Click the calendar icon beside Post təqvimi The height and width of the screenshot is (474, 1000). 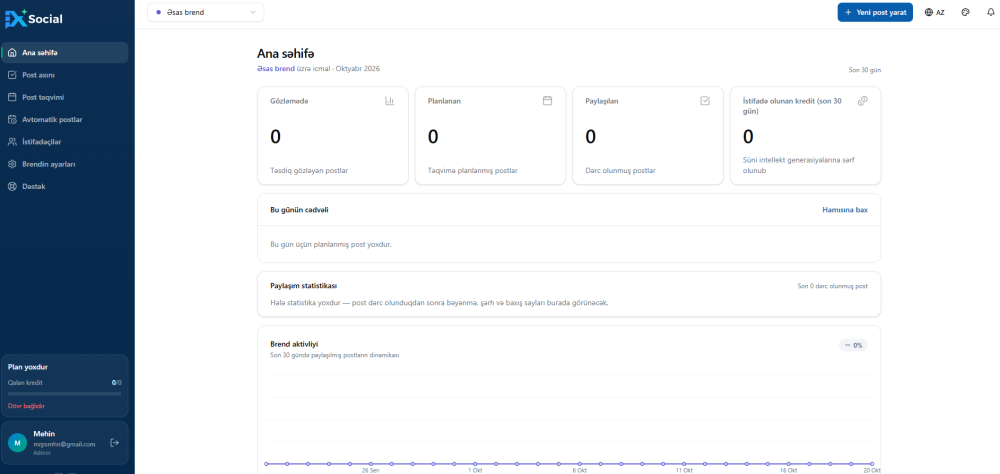12,98
